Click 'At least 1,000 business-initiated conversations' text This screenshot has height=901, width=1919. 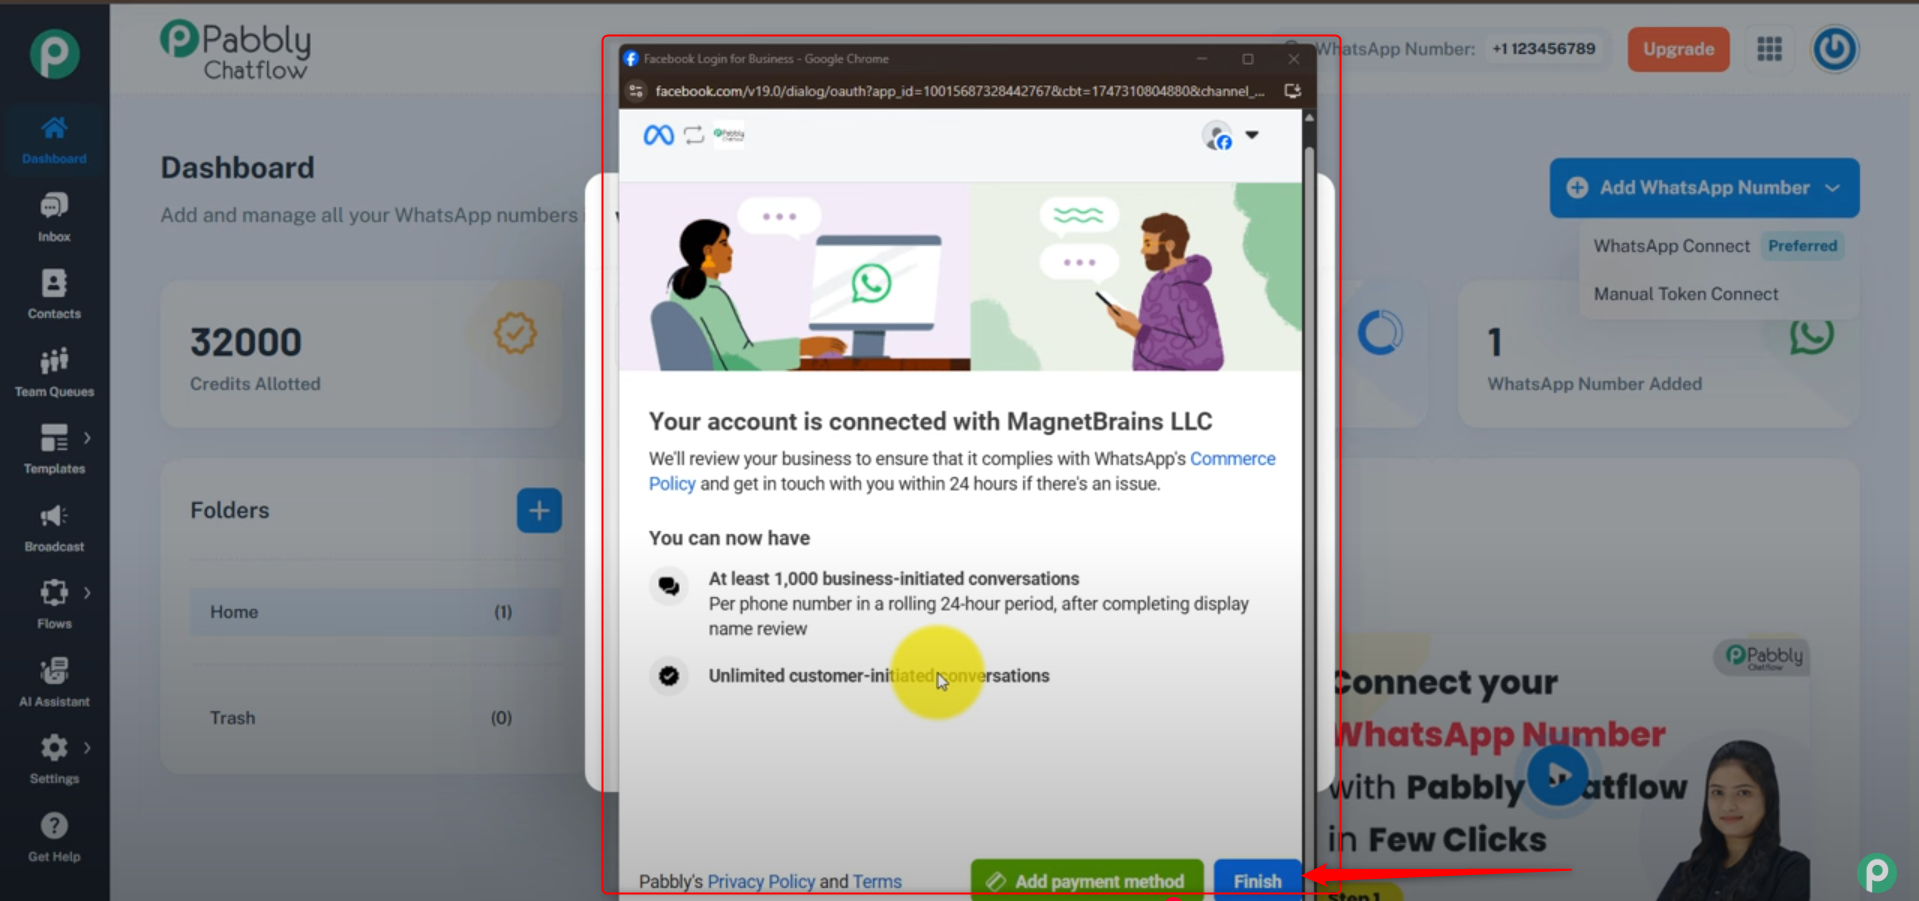(894, 579)
